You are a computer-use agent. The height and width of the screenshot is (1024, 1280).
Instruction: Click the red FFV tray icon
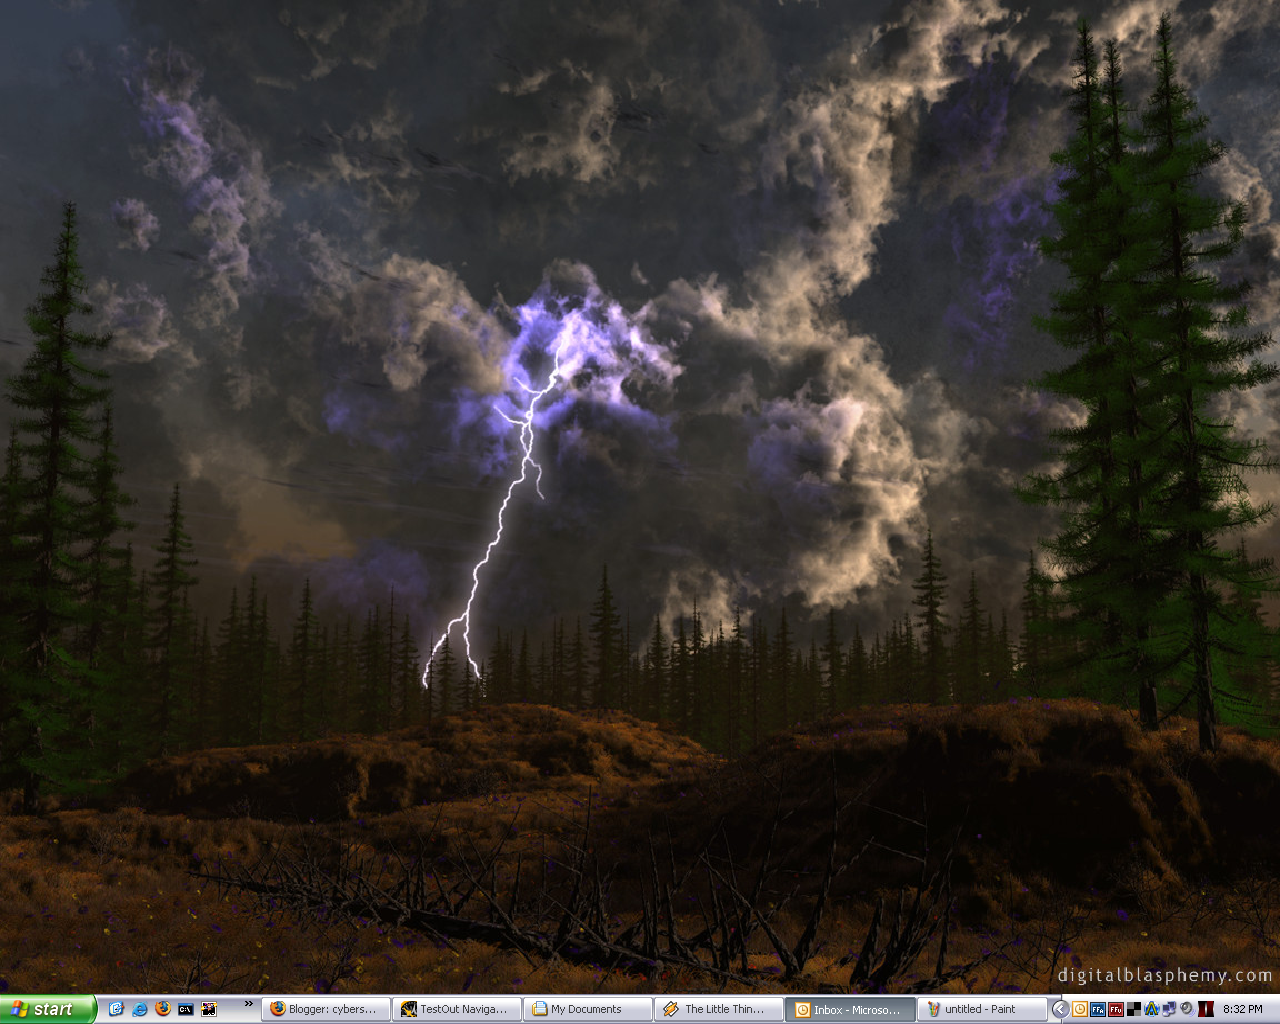tap(1115, 1009)
